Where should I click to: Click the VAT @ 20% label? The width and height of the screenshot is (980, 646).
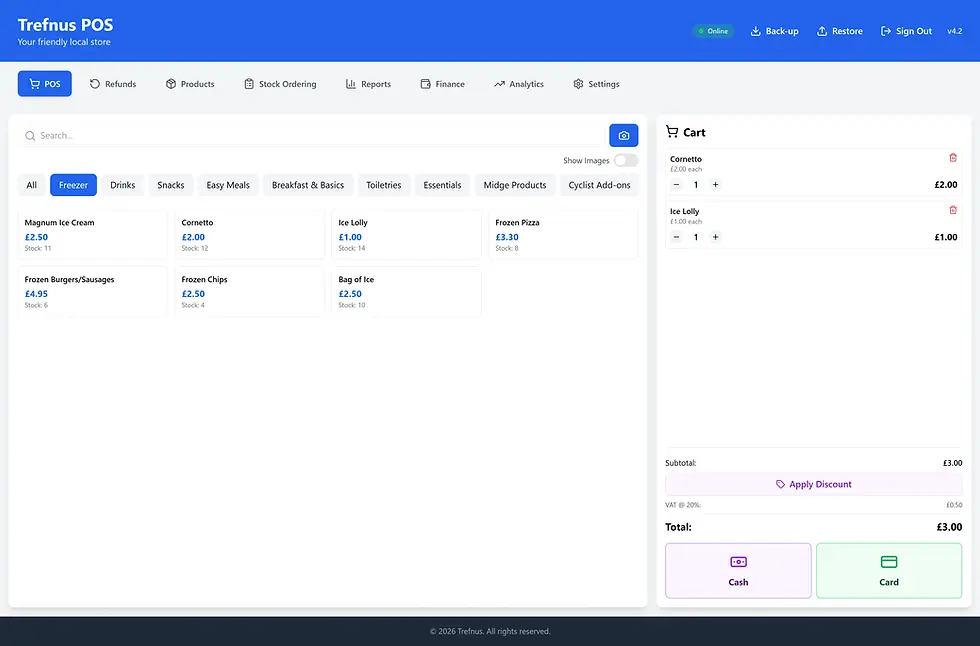(683, 505)
